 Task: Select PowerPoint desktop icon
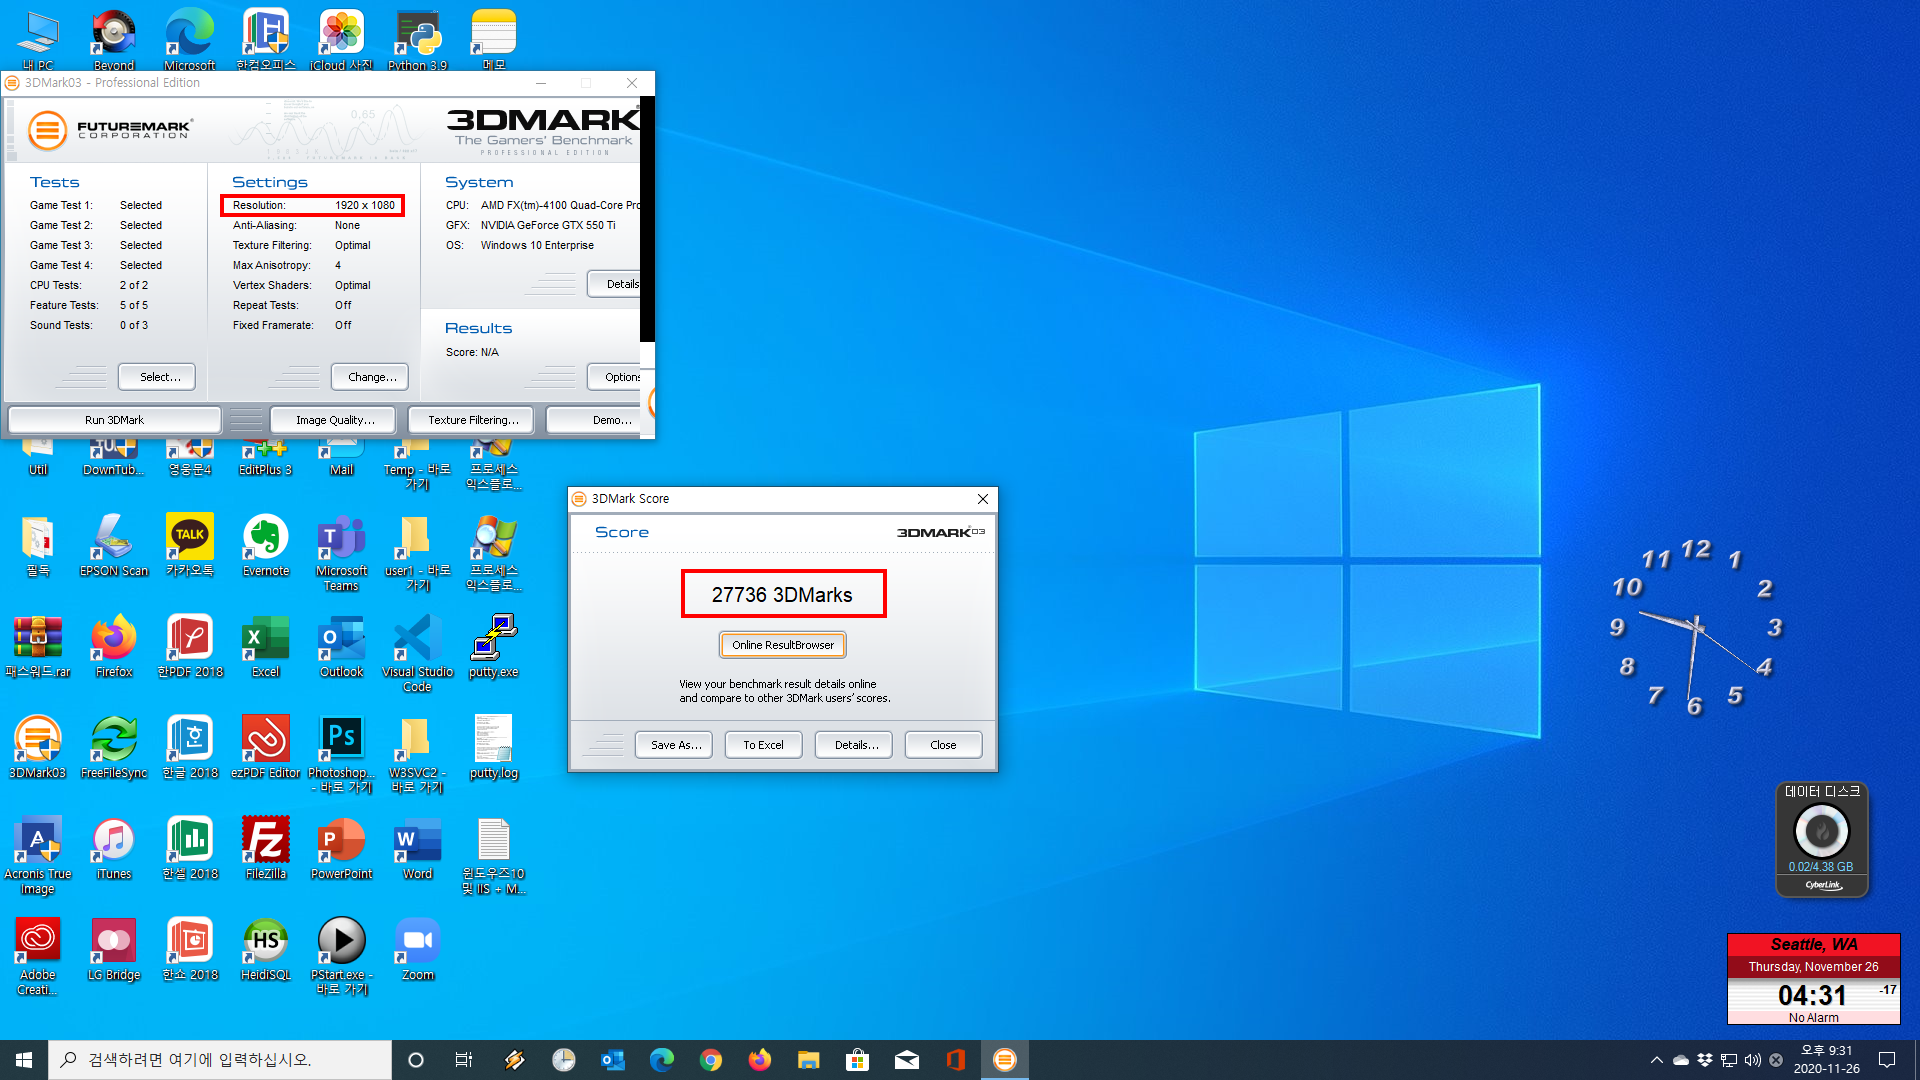(x=342, y=849)
